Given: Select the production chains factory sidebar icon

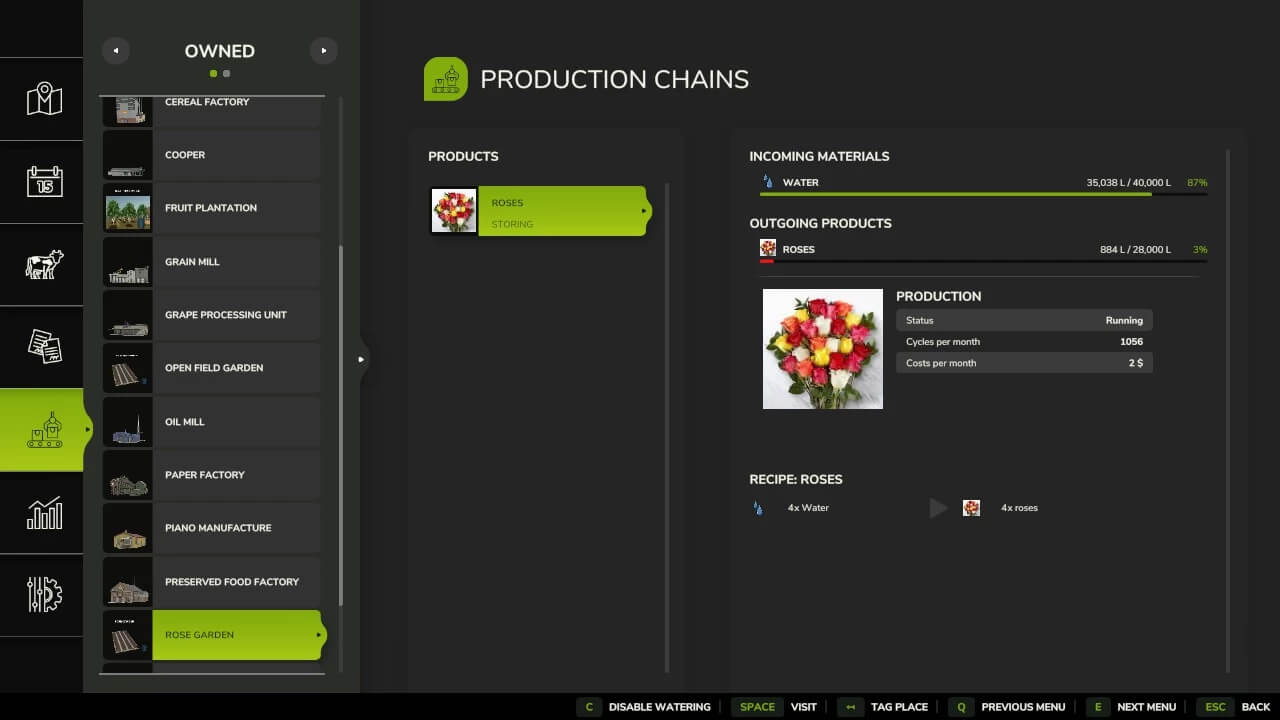Looking at the screenshot, I should (44, 430).
